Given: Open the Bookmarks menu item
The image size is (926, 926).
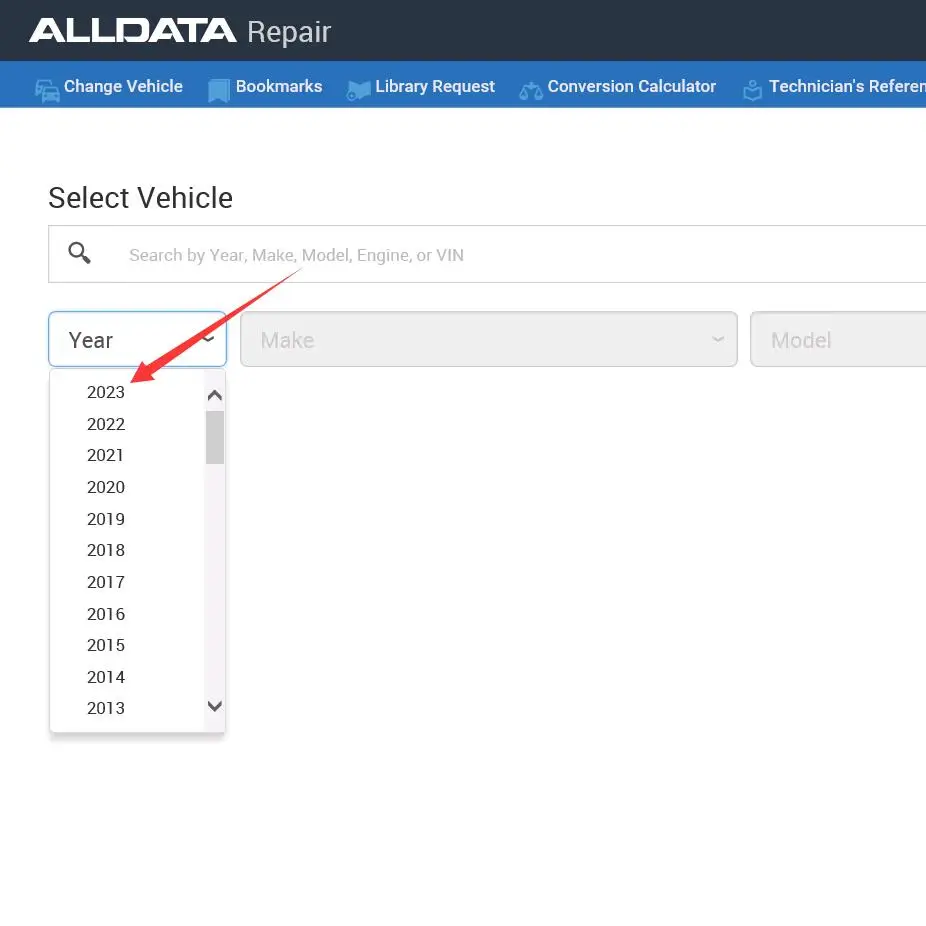Looking at the screenshot, I should 265,87.
